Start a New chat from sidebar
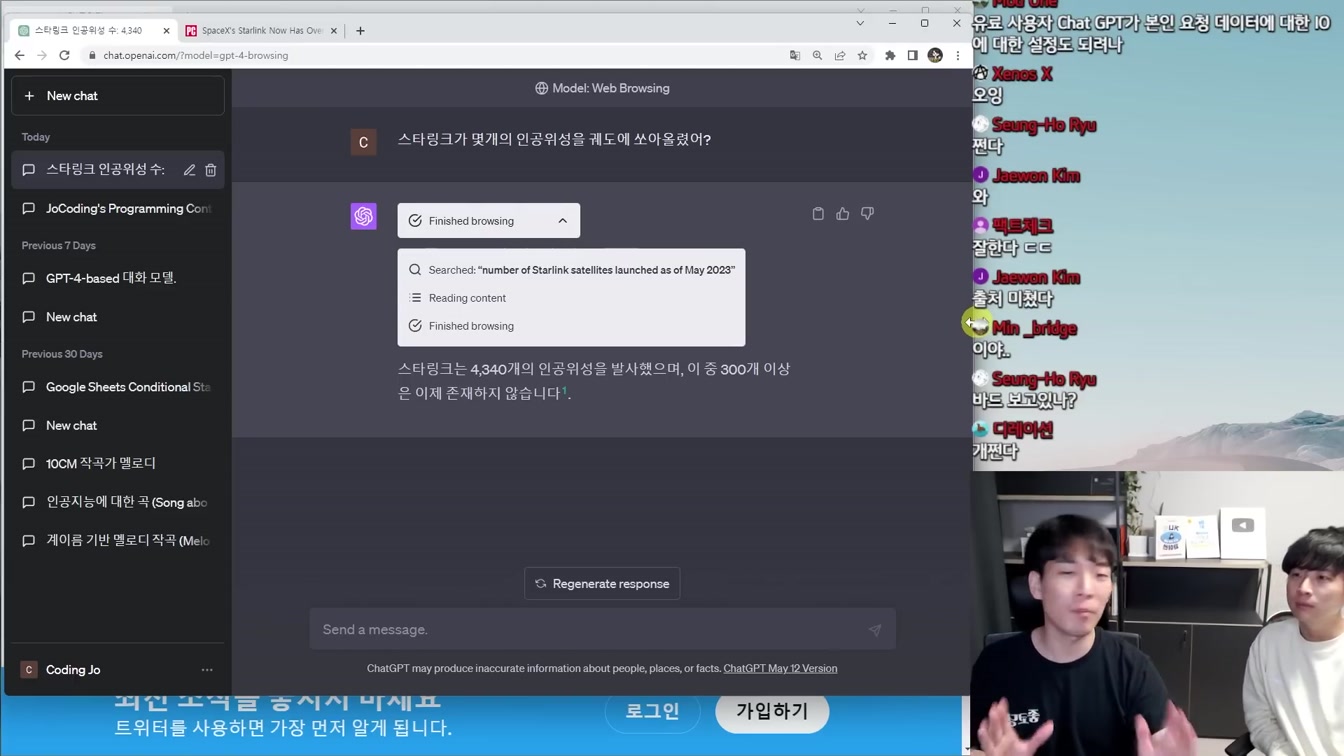This screenshot has width=1344, height=756. pos(118,96)
